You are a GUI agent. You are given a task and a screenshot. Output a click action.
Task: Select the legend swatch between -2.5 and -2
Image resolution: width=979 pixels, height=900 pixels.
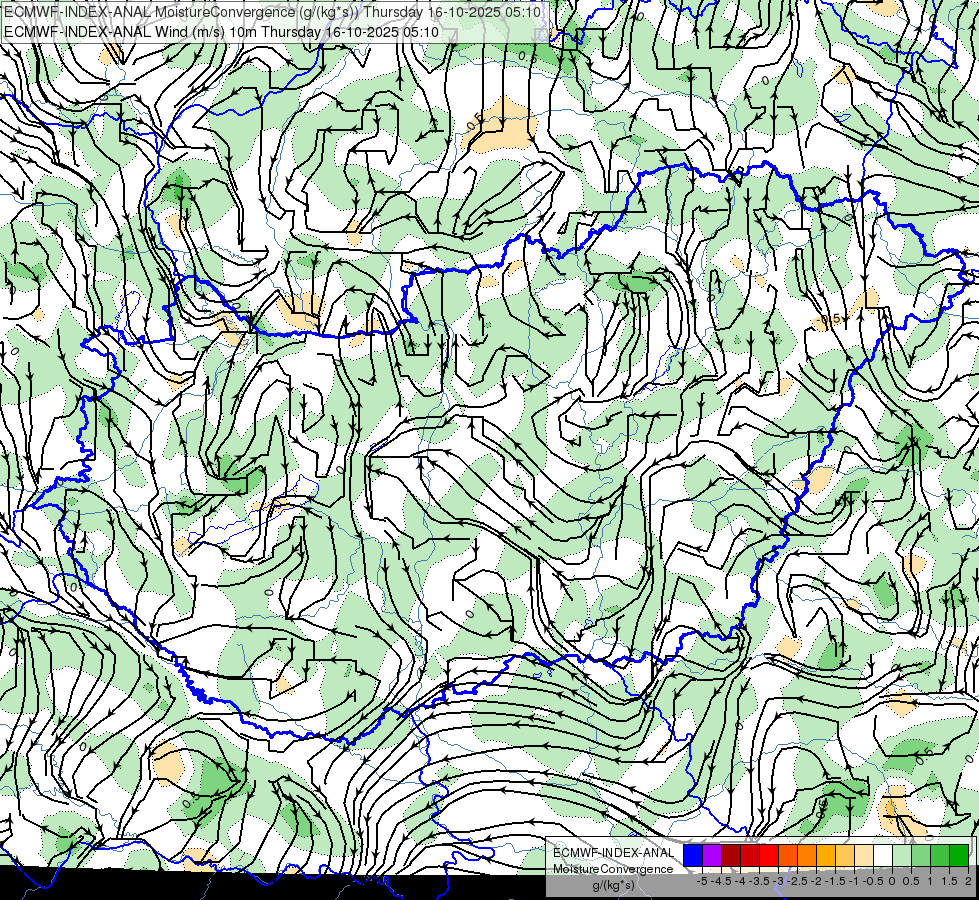(x=807, y=856)
